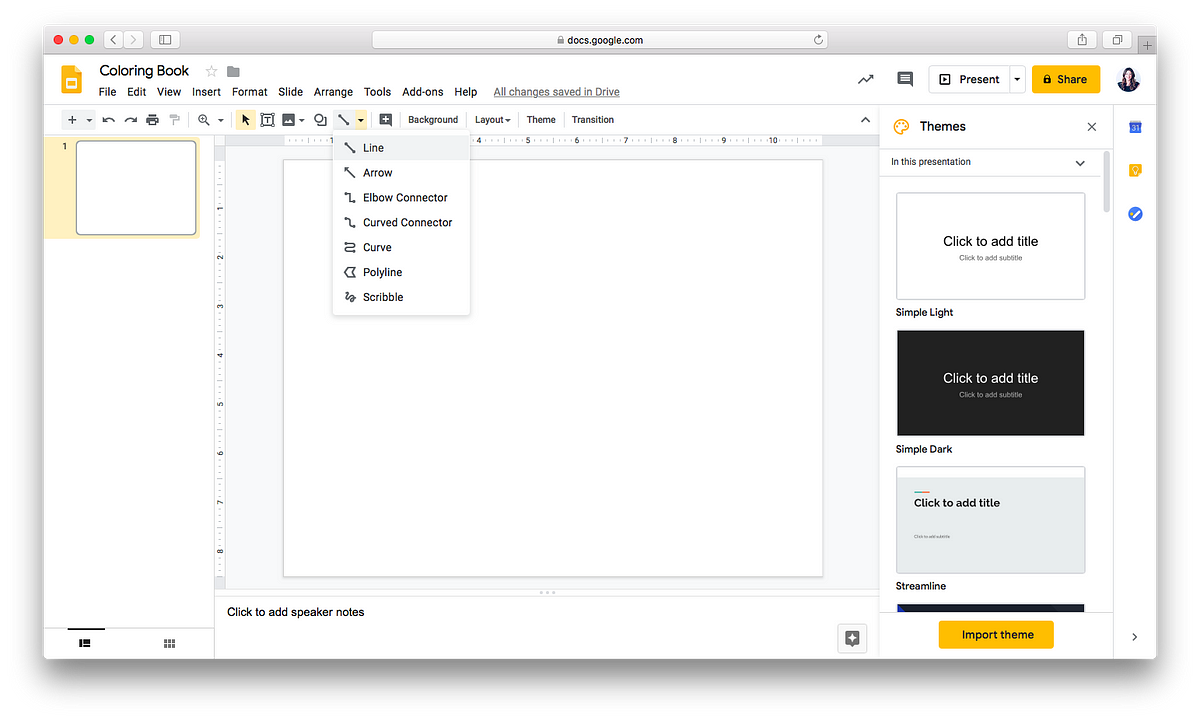This screenshot has height=721, width=1200.
Task: Choose Elbow Connector from the menu
Action: [x=401, y=198]
